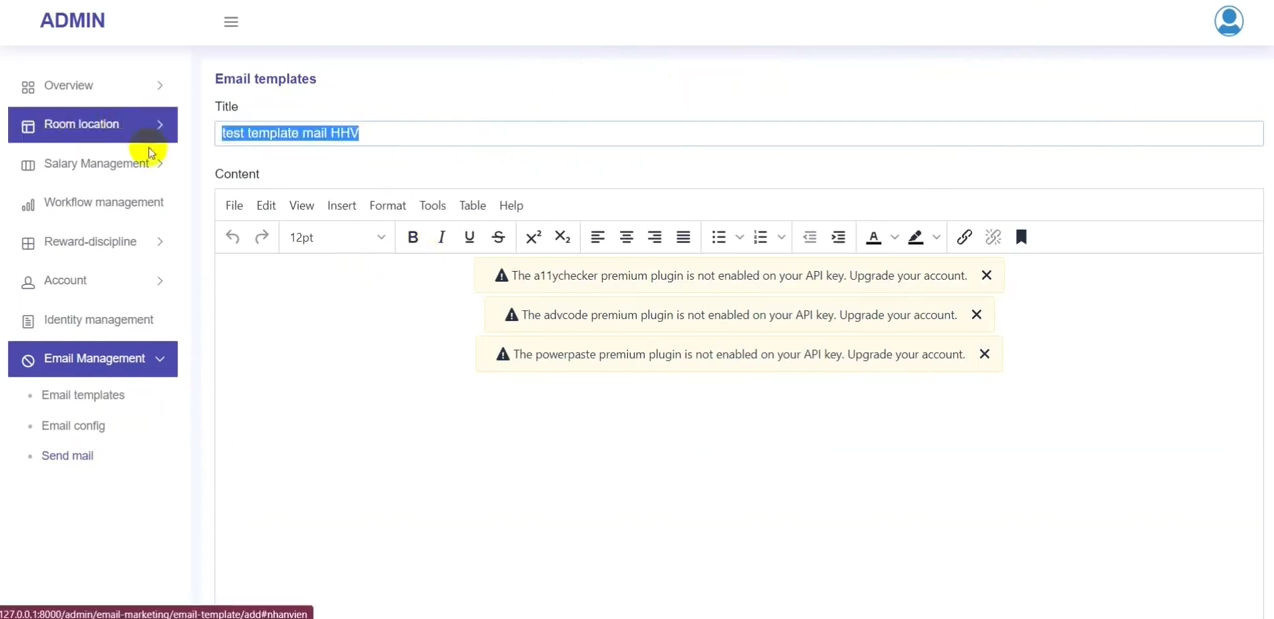The height and width of the screenshot is (619, 1274).
Task: Open the Insert menu
Action: 341,205
